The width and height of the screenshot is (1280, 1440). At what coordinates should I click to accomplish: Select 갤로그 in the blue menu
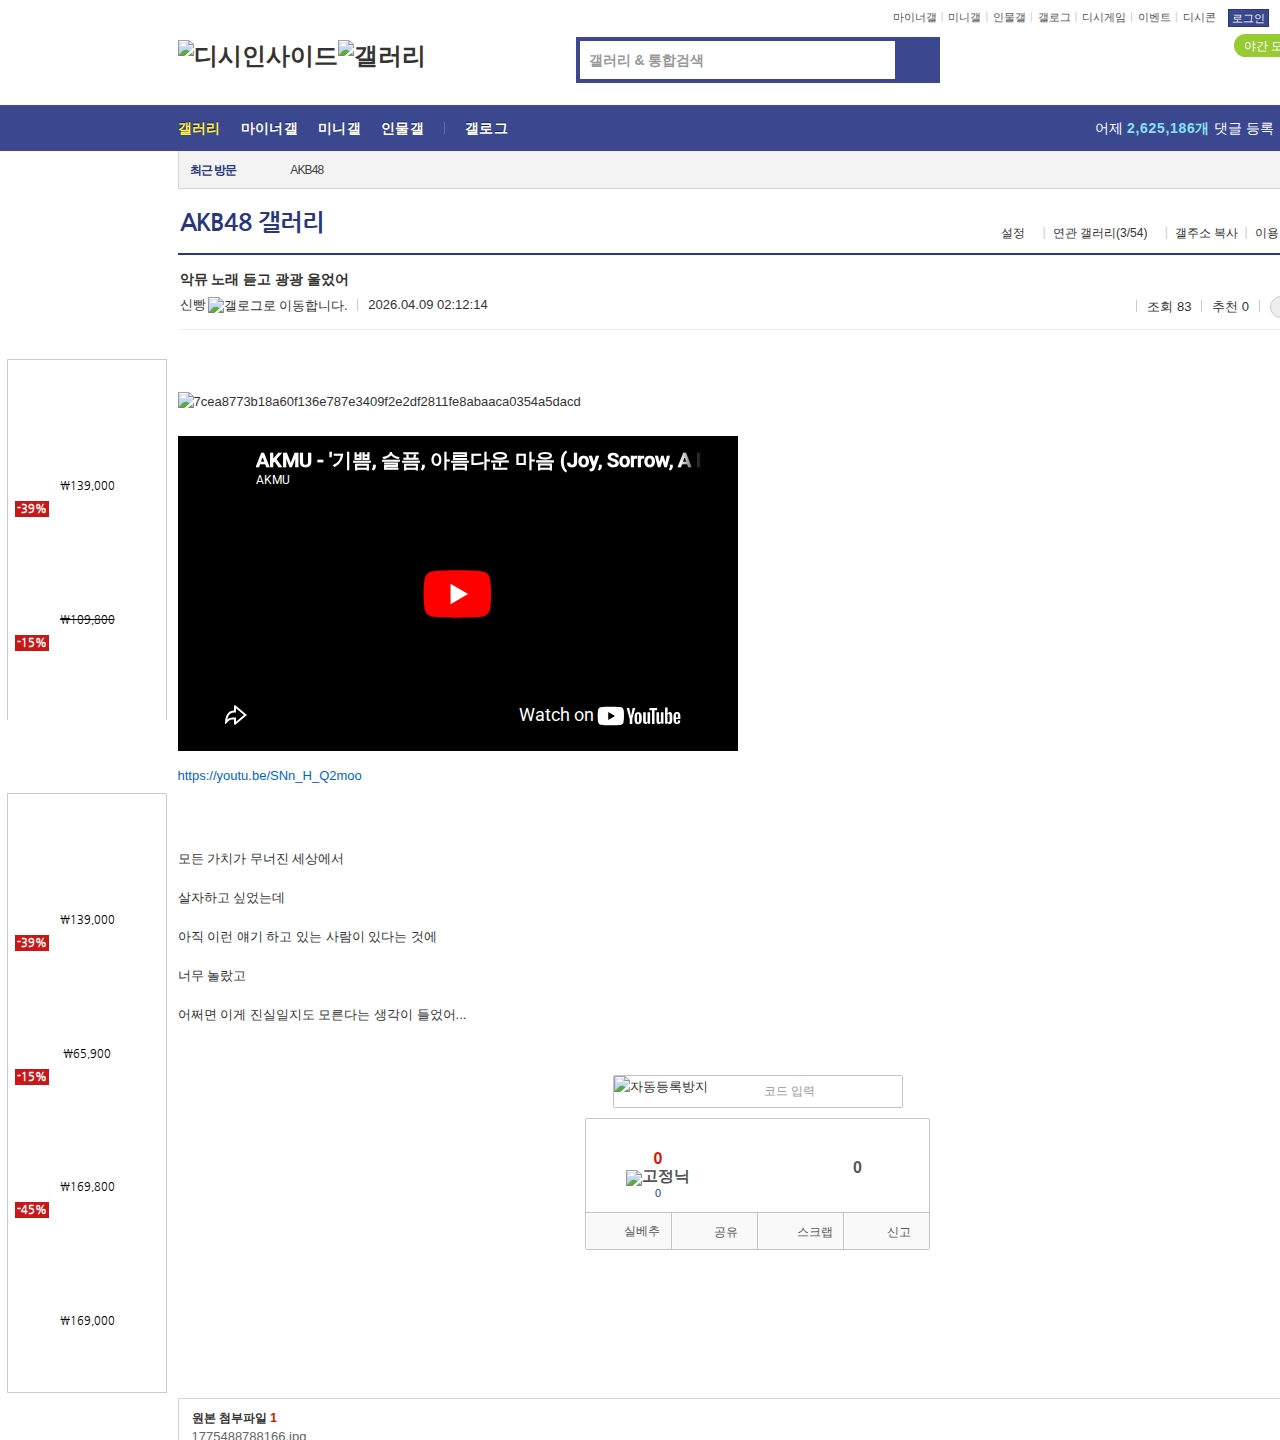[486, 129]
